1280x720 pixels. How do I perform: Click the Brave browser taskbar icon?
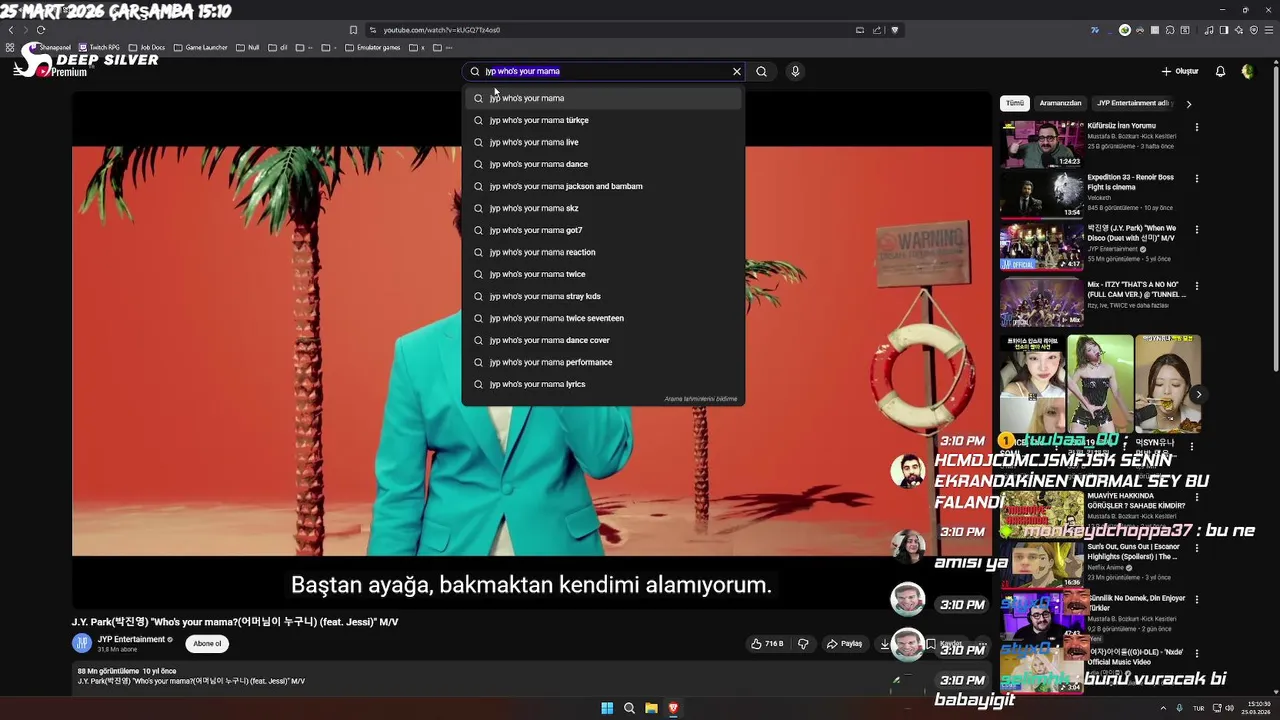(673, 708)
